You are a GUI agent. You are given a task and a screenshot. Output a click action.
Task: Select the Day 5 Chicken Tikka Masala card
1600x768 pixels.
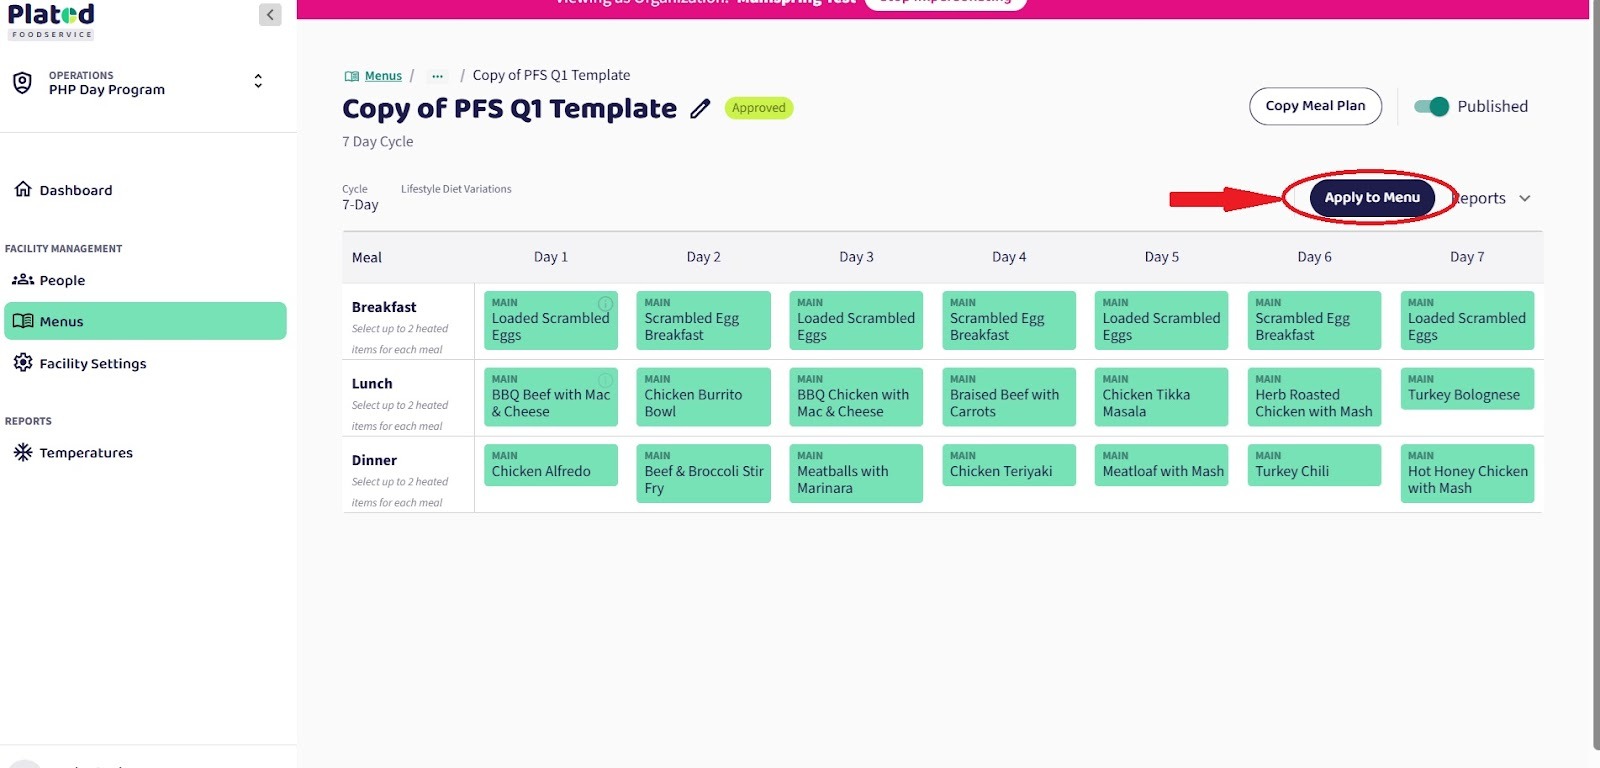point(1161,397)
